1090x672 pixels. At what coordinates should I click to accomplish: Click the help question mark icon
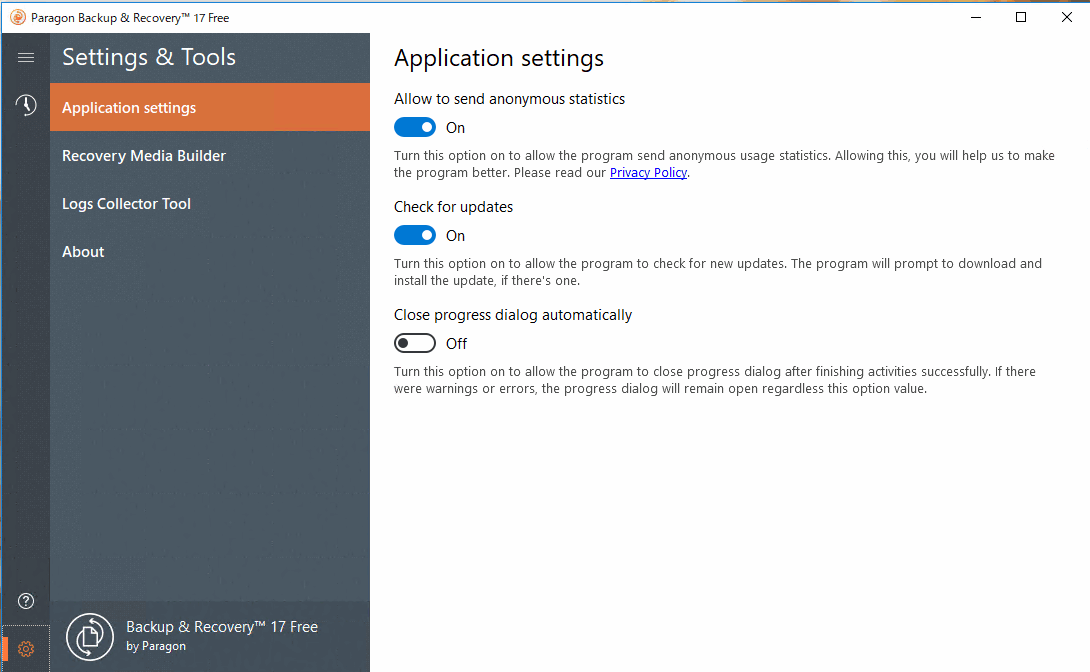point(26,601)
